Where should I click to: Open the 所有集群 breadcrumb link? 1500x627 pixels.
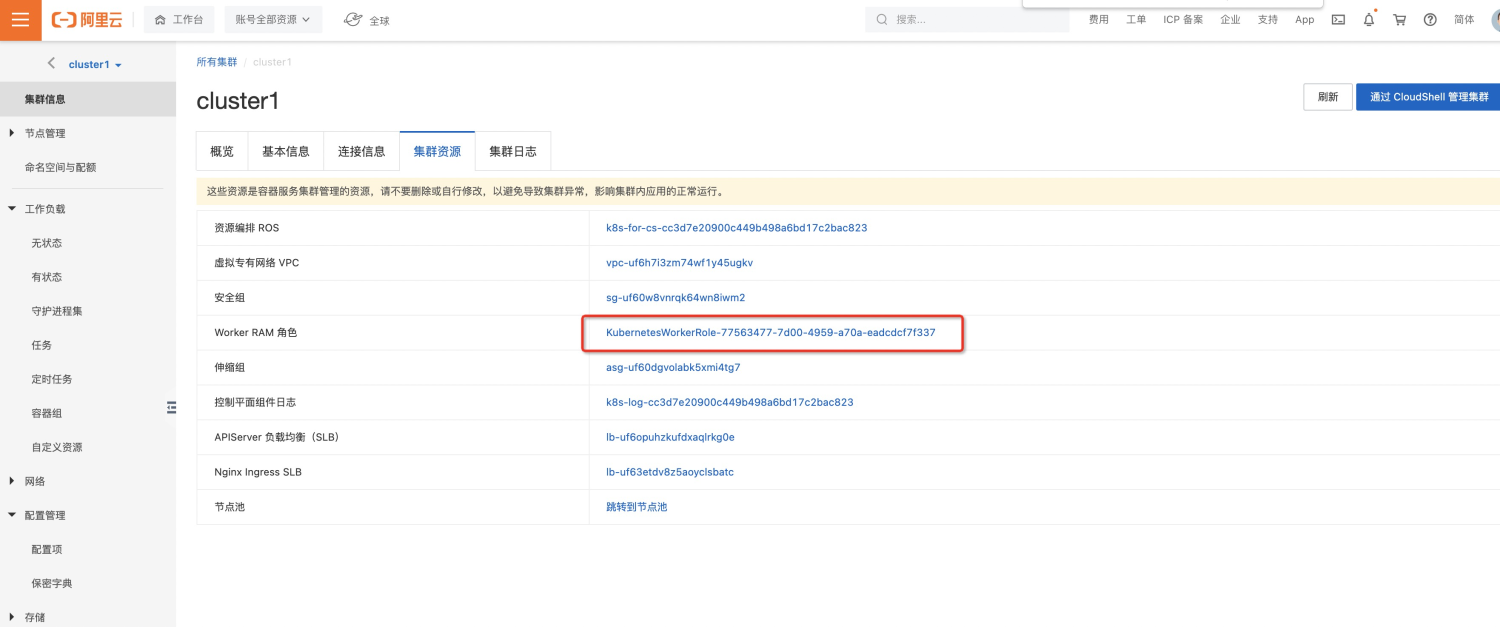[x=217, y=62]
